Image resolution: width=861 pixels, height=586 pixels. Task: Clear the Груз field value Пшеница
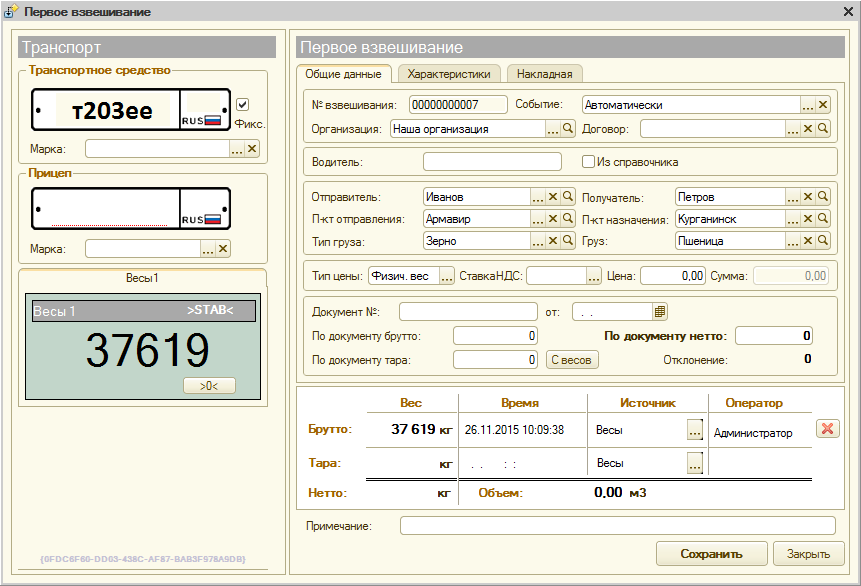click(x=807, y=241)
